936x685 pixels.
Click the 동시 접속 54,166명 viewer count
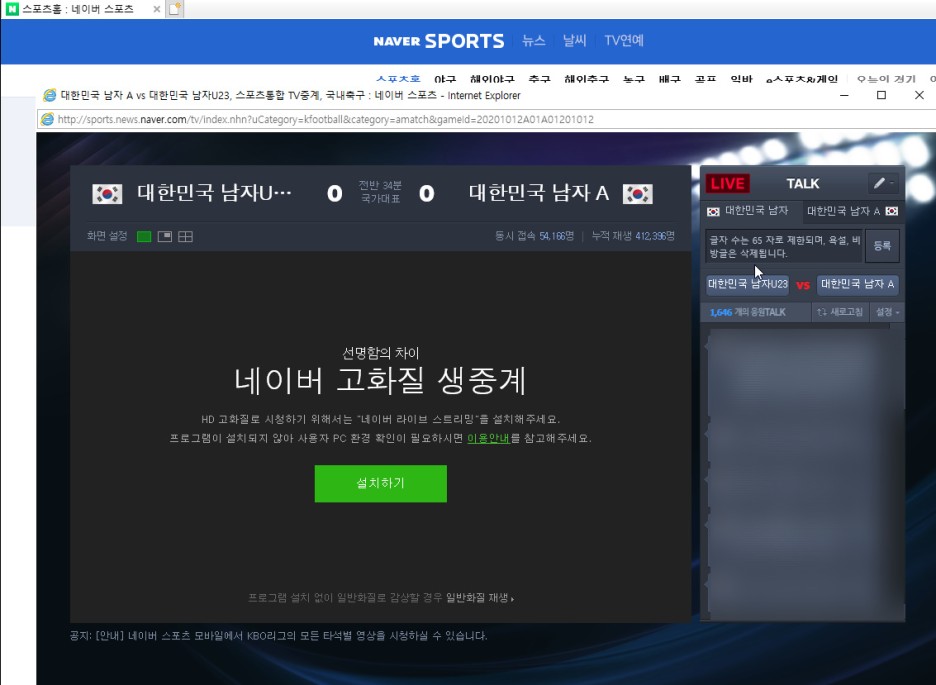pyautogui.click(x=534, y=236)
